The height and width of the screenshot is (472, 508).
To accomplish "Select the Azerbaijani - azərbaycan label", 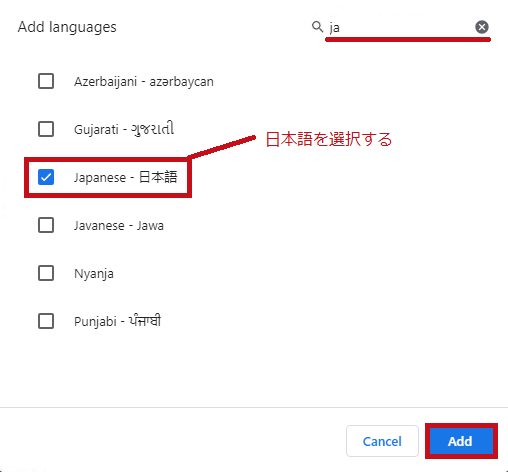I will 144,82.
